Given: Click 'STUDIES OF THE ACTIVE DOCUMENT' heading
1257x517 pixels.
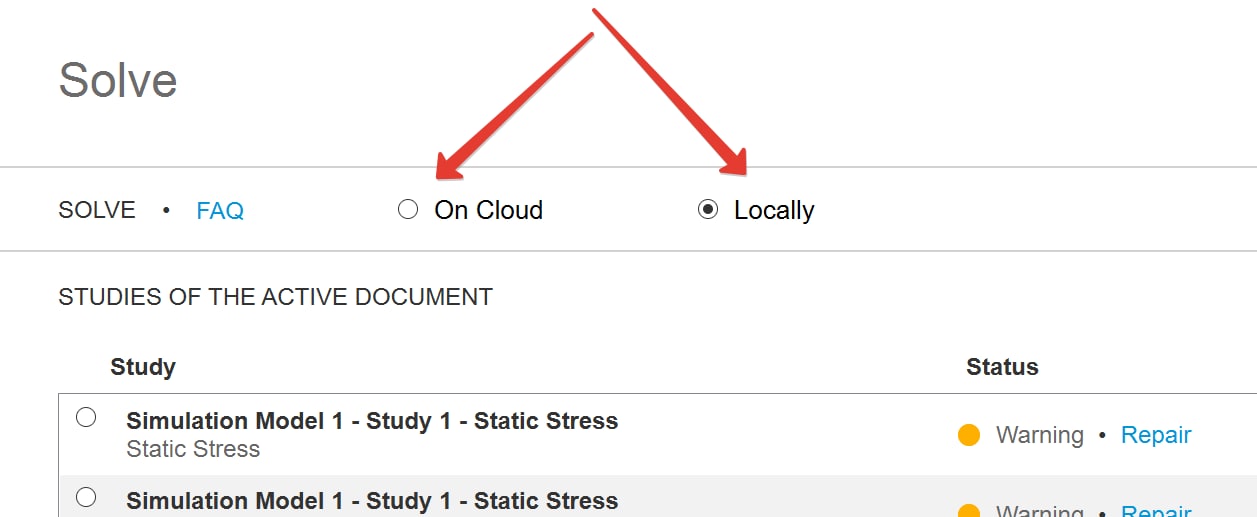Looking at the screenshot, I should [275, 297].
